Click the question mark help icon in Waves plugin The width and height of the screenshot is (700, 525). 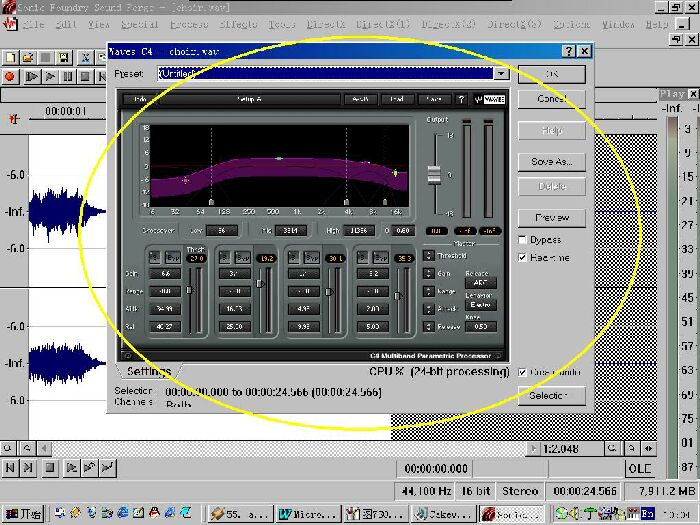click(462, 99)
